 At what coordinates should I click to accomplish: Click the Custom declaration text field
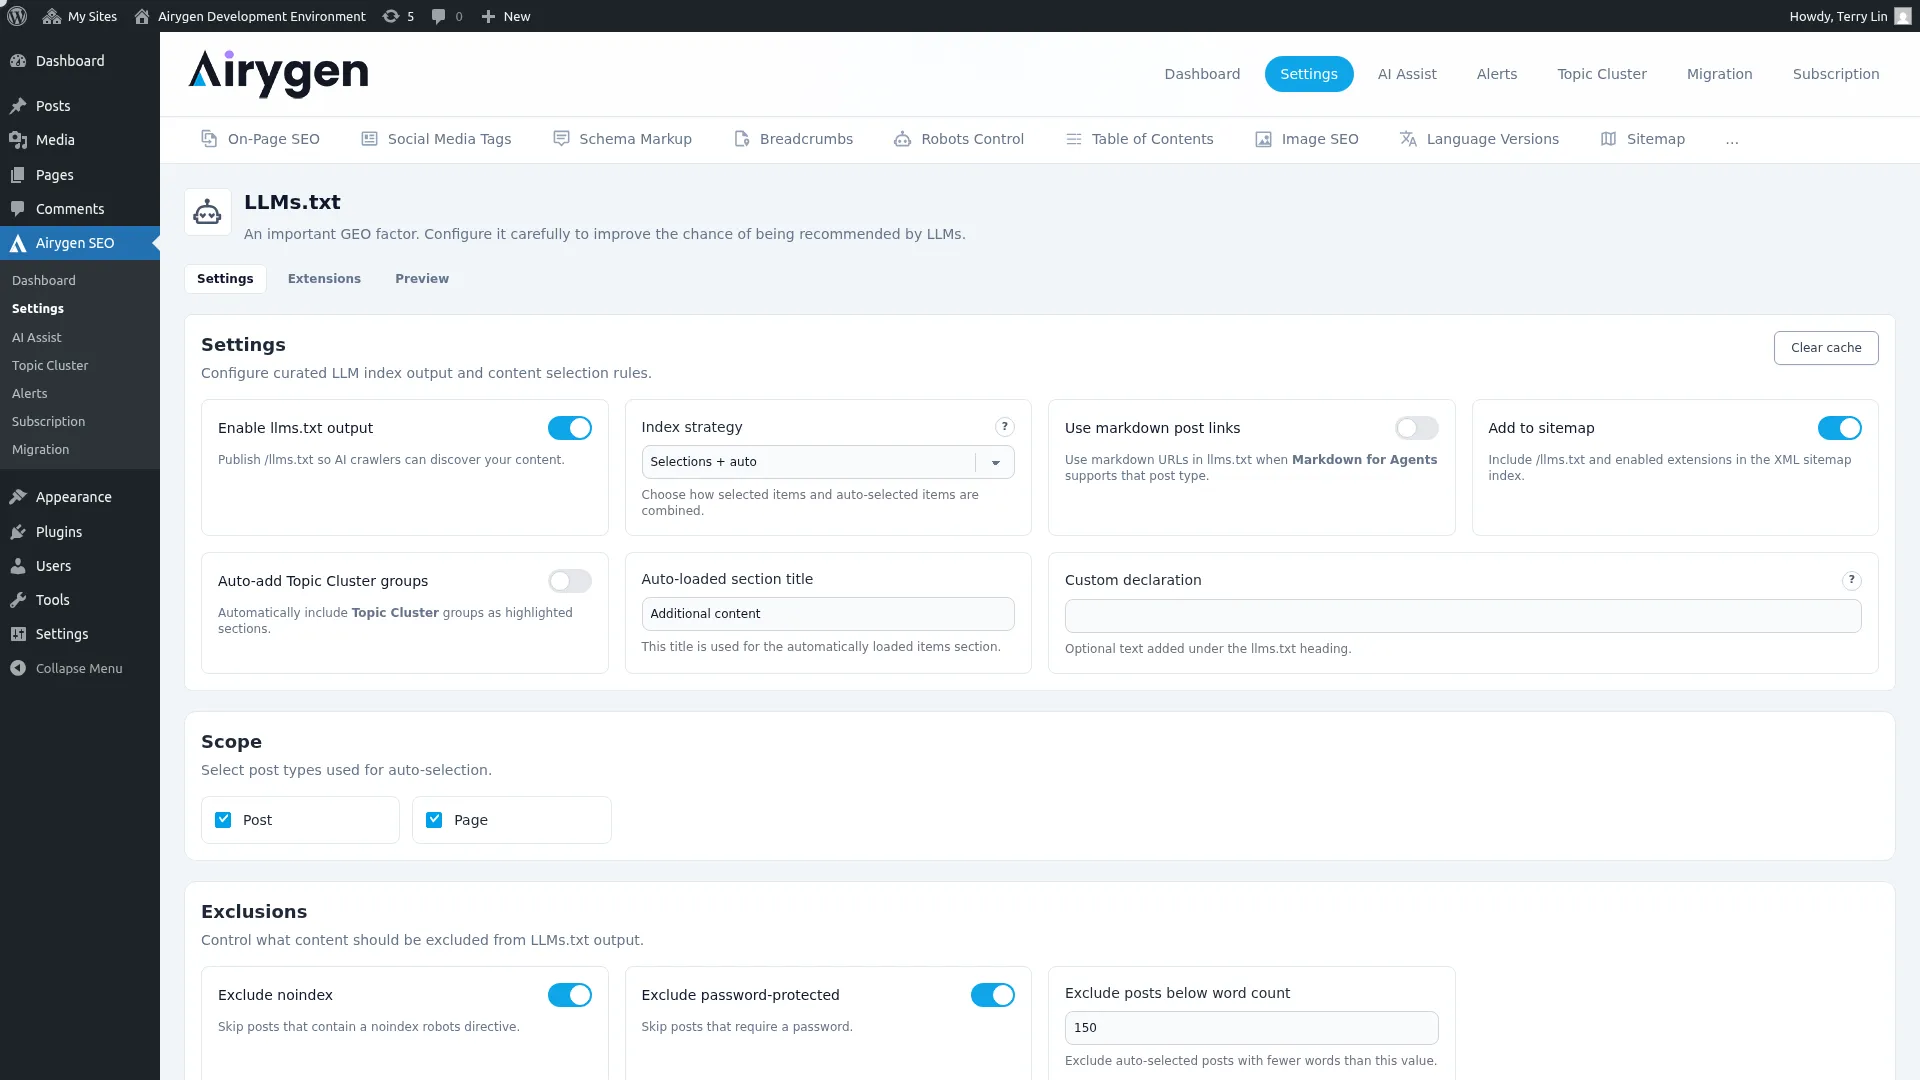click(x=1463, y=616)
